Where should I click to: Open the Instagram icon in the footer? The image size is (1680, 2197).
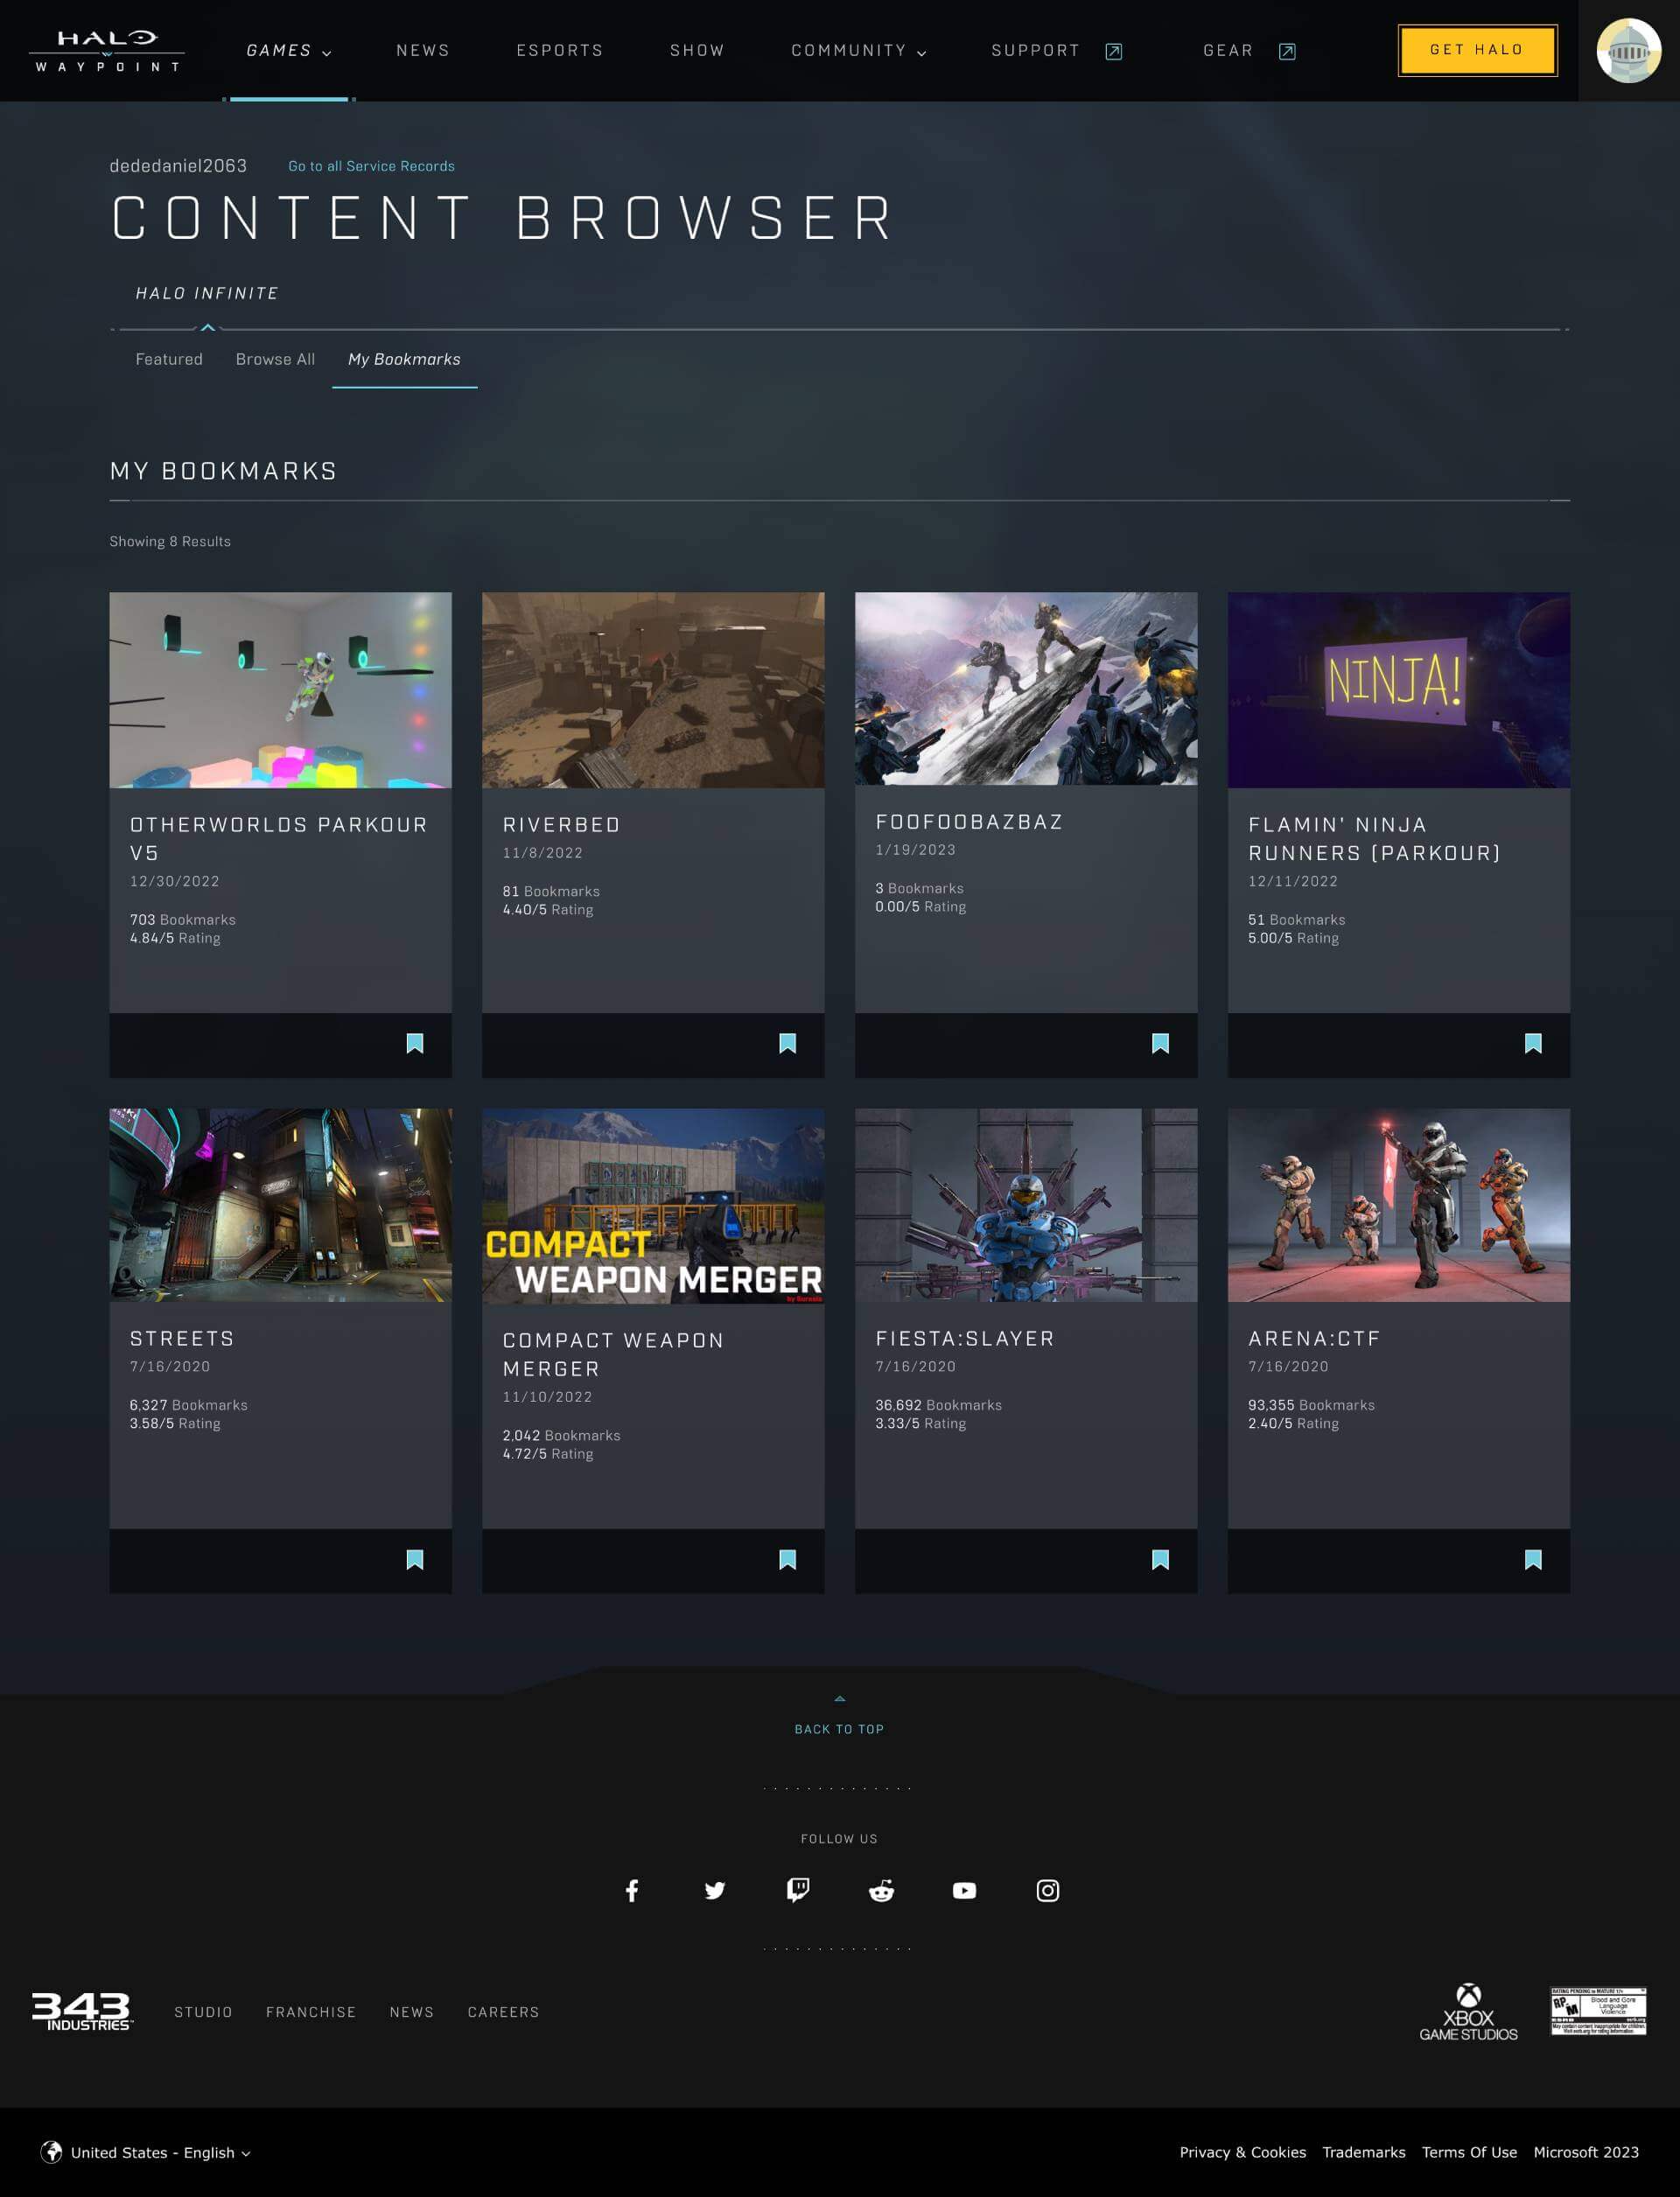click(x=1047, y=1890)
